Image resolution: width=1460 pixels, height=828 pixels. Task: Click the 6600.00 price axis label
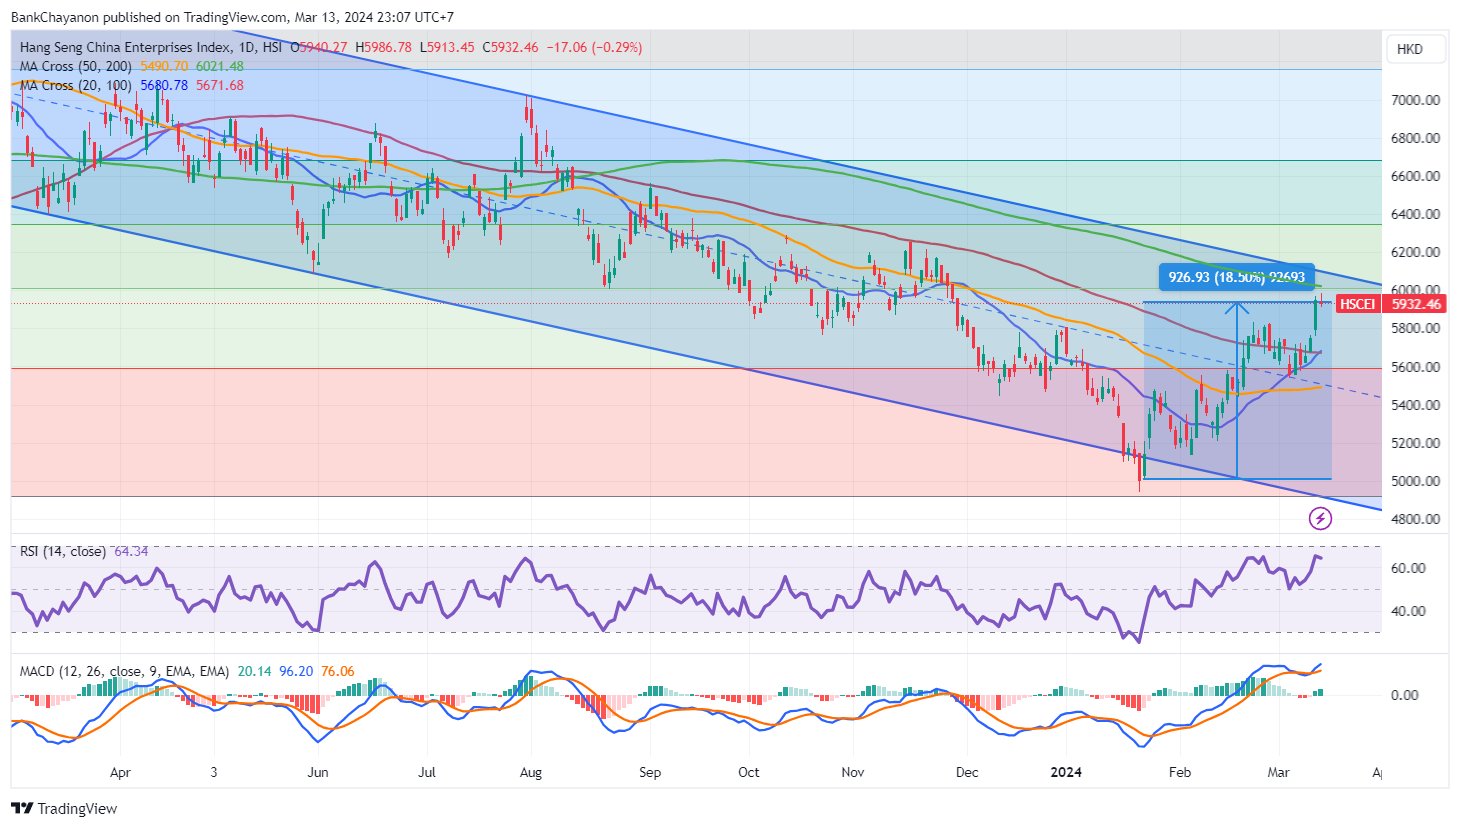(x=1415, y=176)
